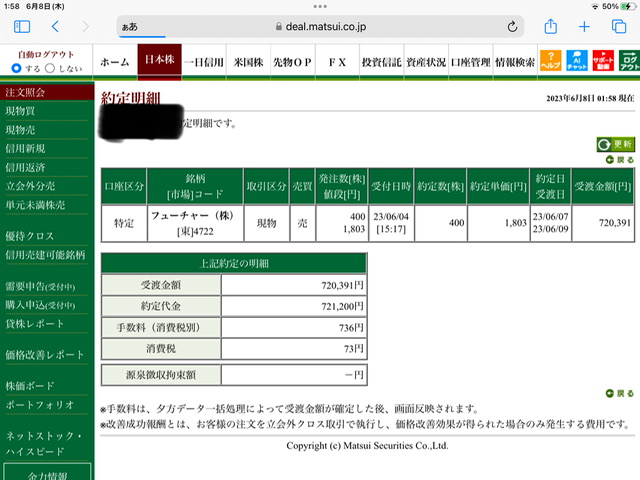
Task: Go back with Safari back arrow
Action: click(x=55, y=27)
